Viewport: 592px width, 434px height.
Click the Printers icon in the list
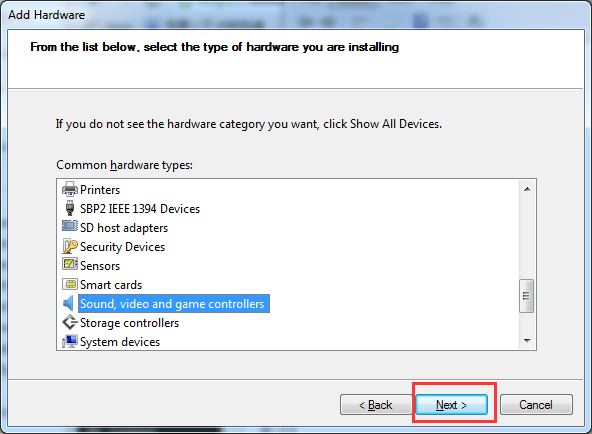coord(69,189)
